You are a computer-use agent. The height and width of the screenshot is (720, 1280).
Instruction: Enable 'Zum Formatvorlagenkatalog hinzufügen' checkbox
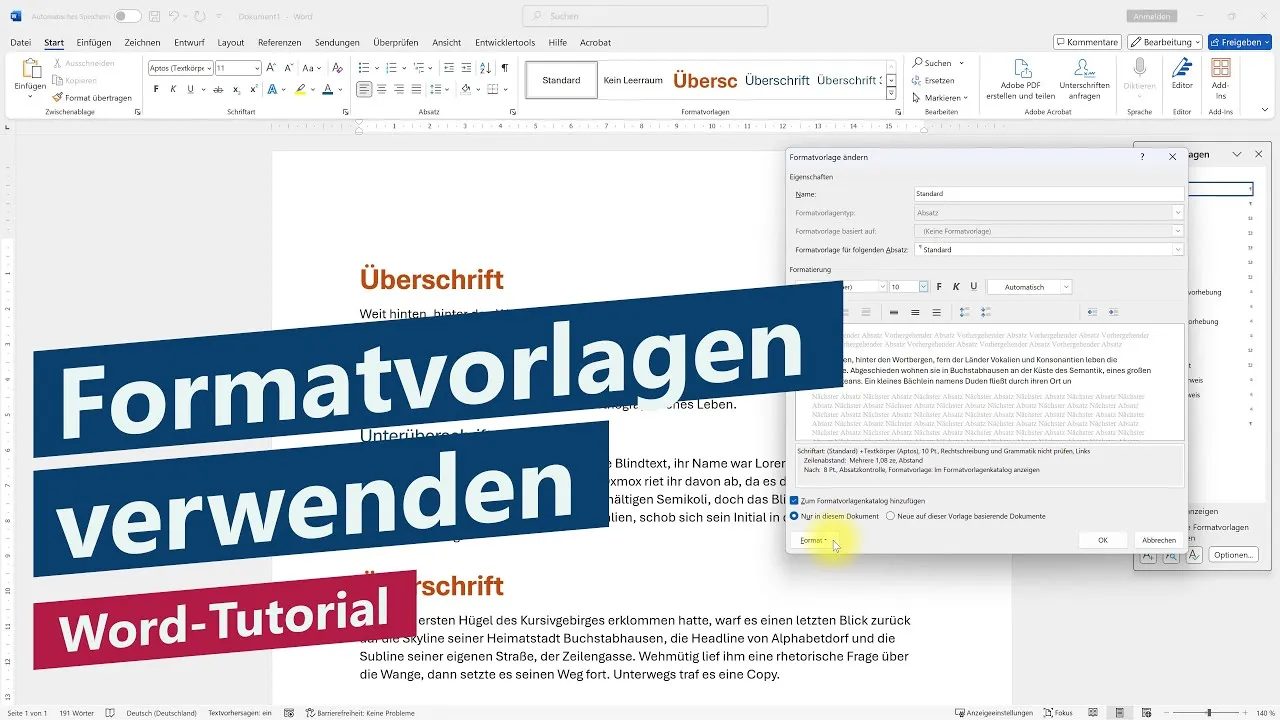point(793,500)
